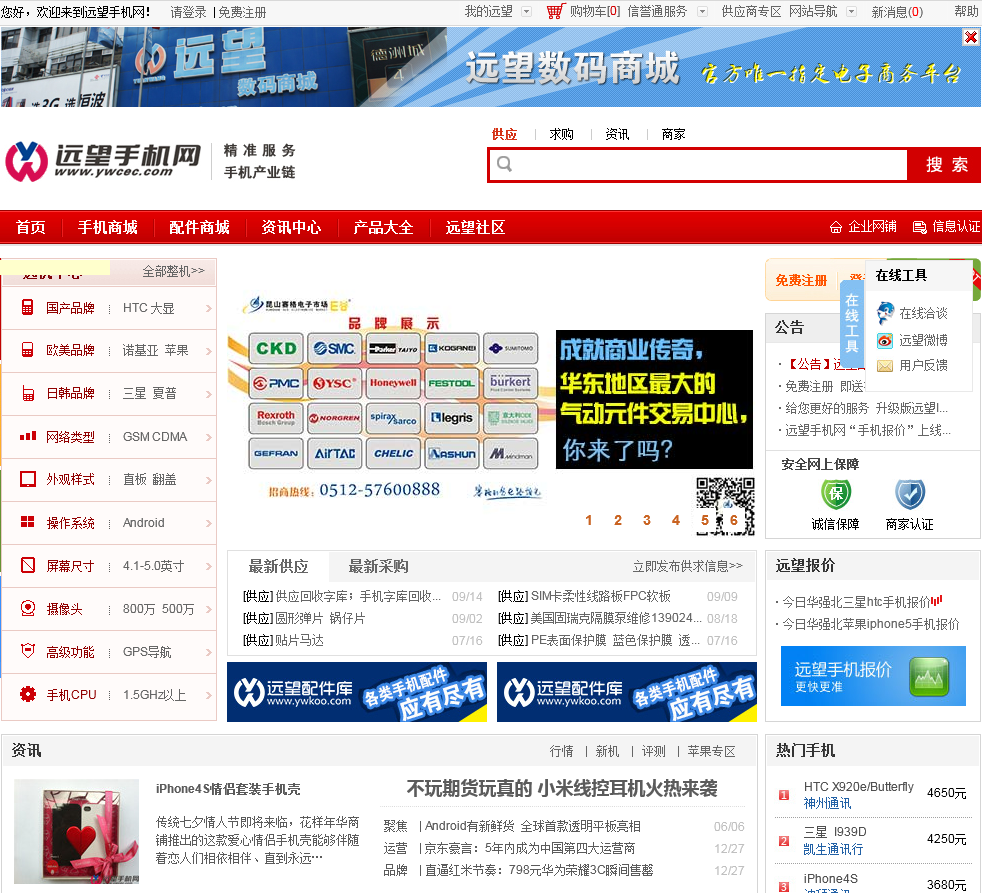This screenshot has height=893, width=982.
Task: Click 立即发布供求信息>> link
Action: coord(687,566)
